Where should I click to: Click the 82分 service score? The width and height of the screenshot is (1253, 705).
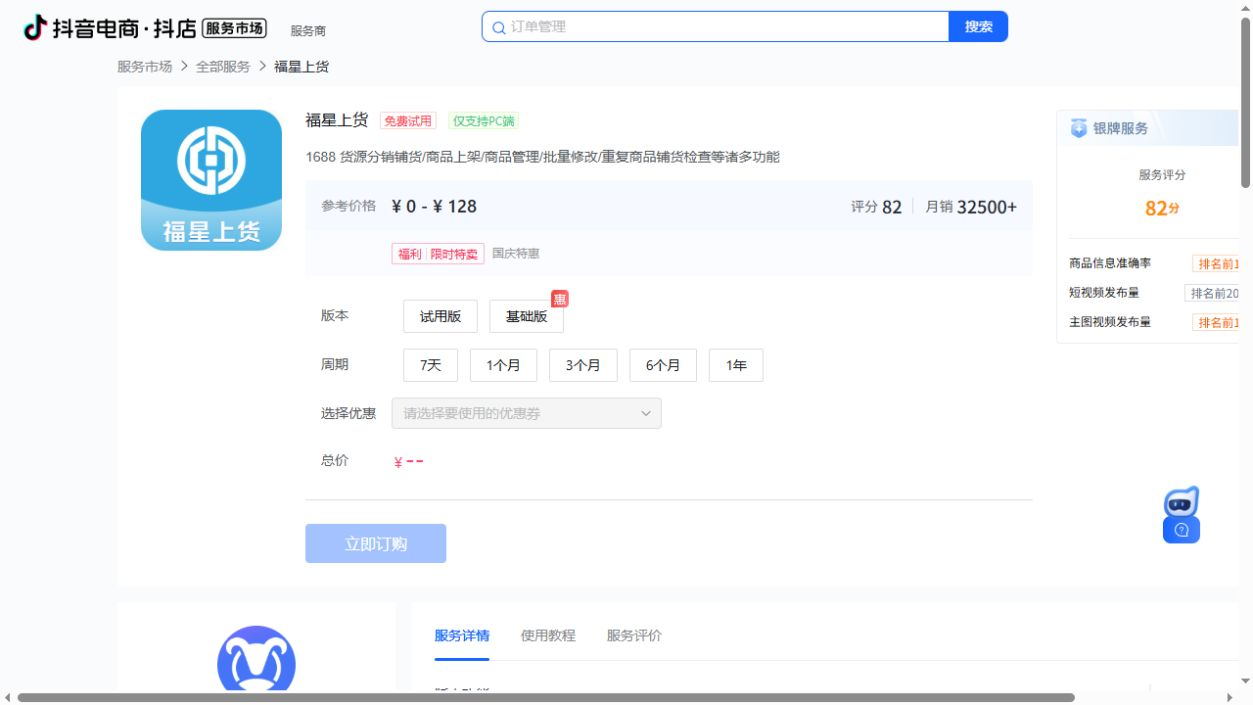[1162, 208]
